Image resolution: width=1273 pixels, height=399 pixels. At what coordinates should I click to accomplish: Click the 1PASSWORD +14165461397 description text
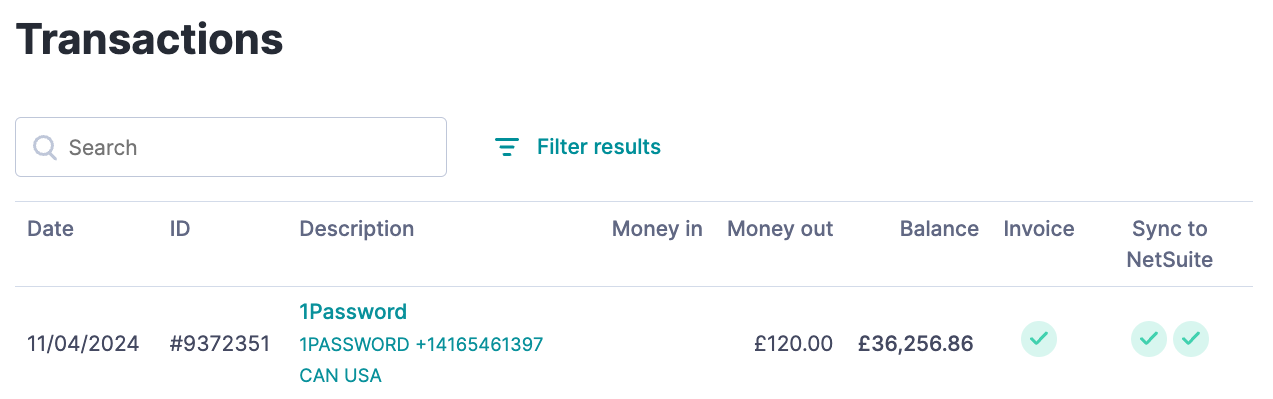point(421,344)
